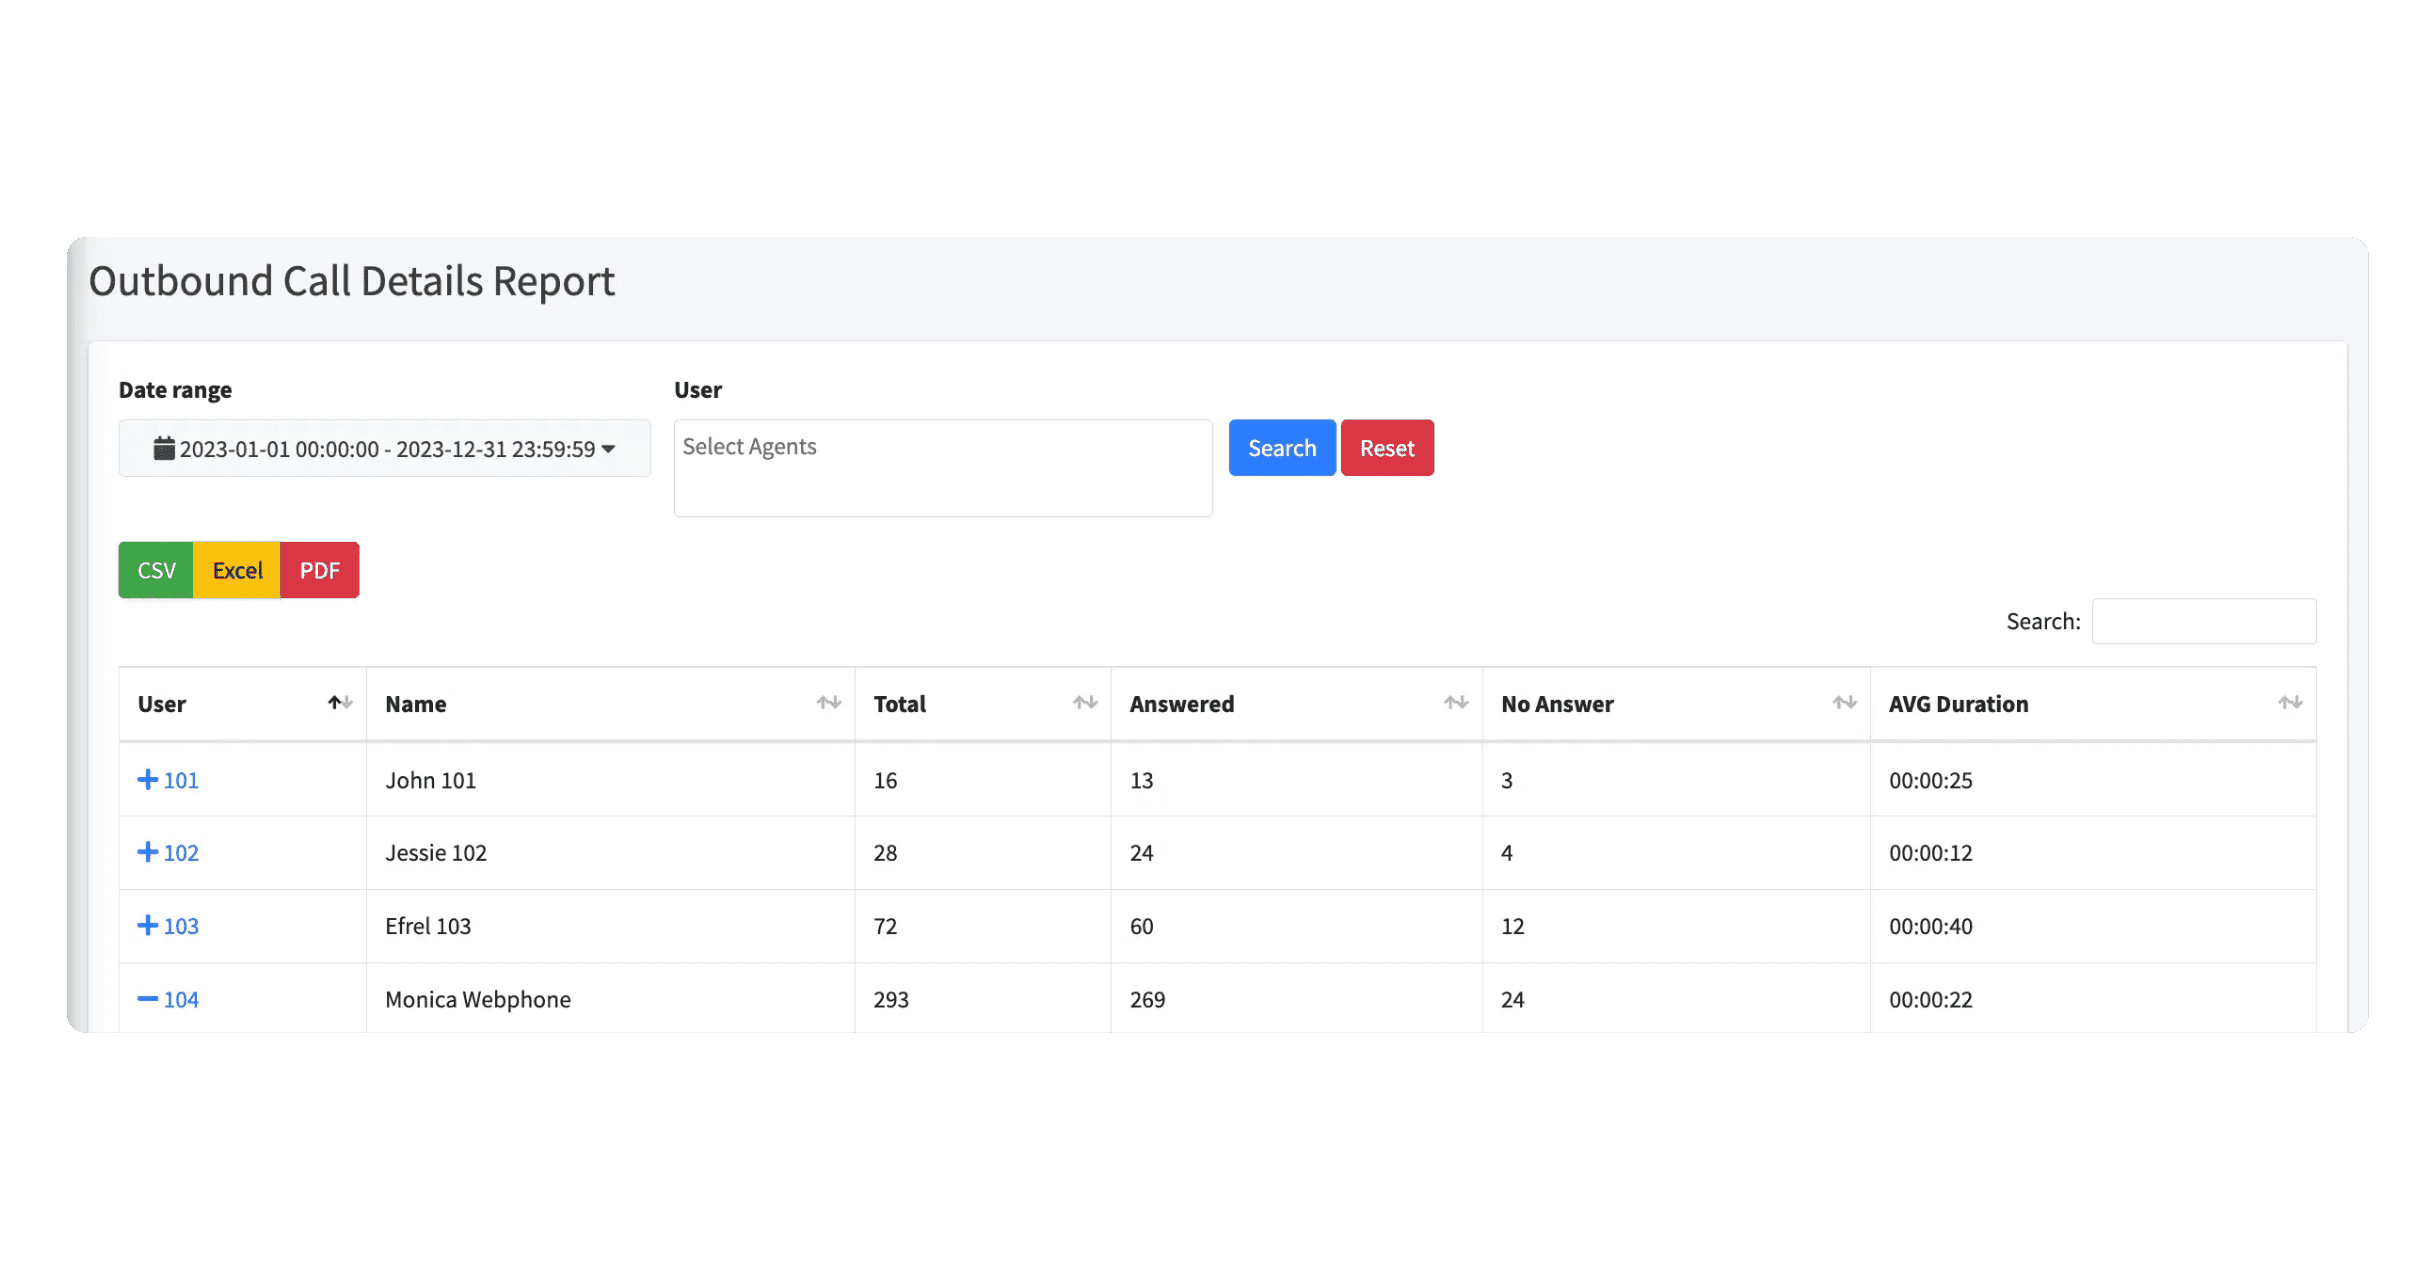Sort by Total column arrow icon
Screen dimensions: 2436x1270
[x=1085, y=703]
